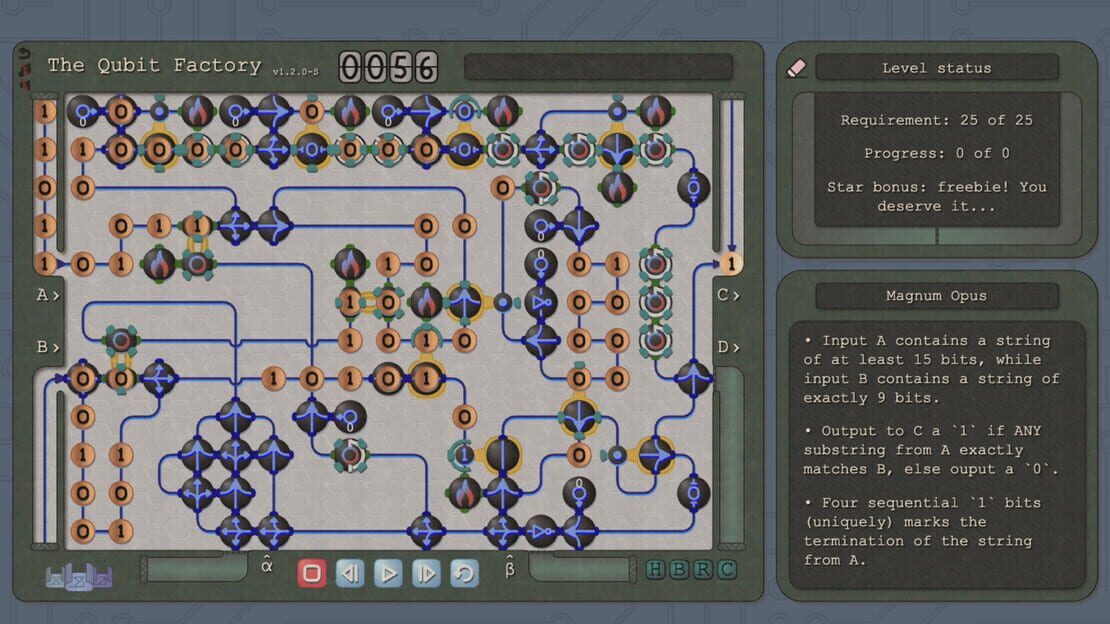
Task: Toggle the B mode button
Action: click(679, 569)
